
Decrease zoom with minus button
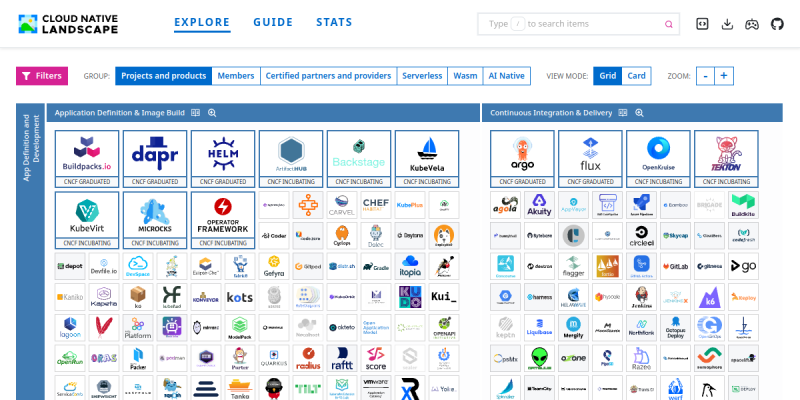click(705, 76)
